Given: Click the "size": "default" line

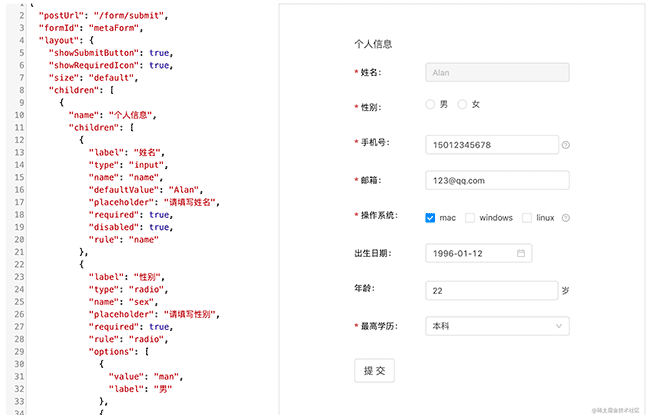Looking at the screenshot, I should click(93, 78).
